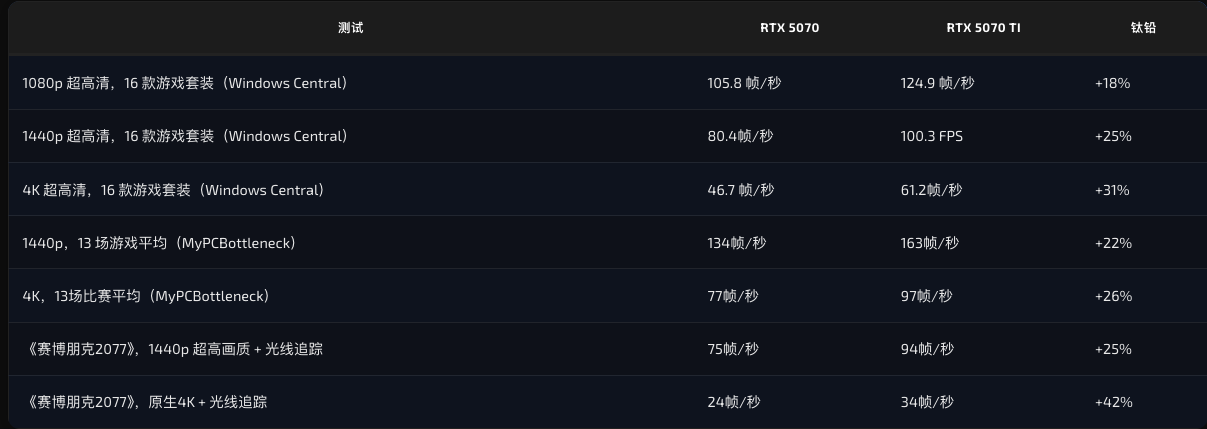This screenshot has width=1207, height=429.
Task: Click the RTX 5070 column header
Action: coord(789,28)
